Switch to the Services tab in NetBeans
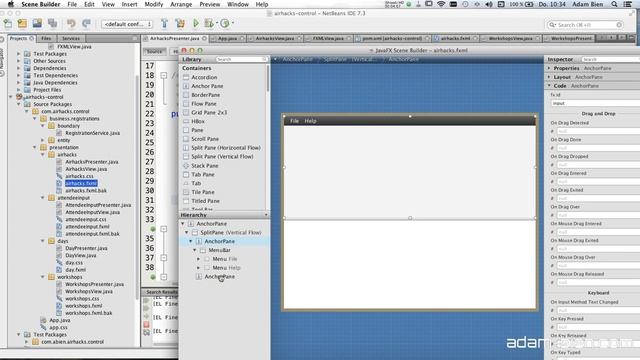This screenshot has width=640, height=360. pos(71,38)
